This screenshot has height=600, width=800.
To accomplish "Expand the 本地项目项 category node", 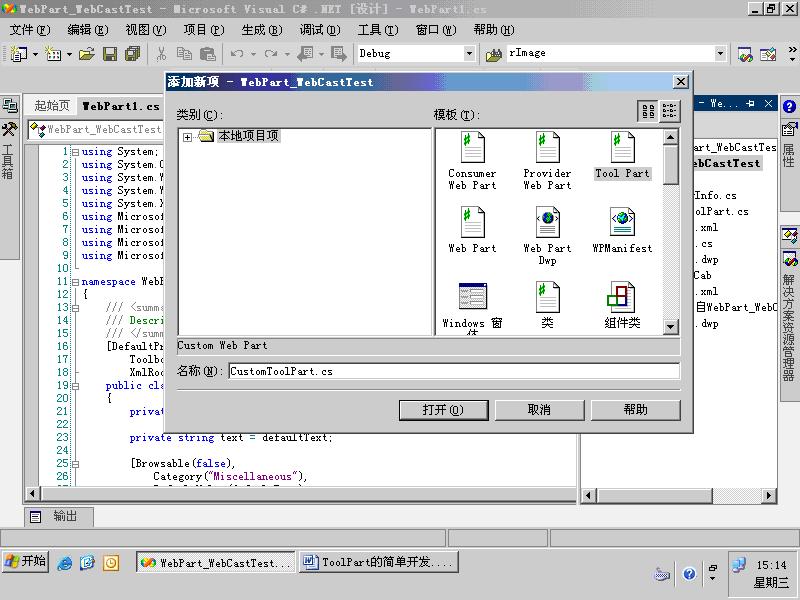I will click(187, 137).
